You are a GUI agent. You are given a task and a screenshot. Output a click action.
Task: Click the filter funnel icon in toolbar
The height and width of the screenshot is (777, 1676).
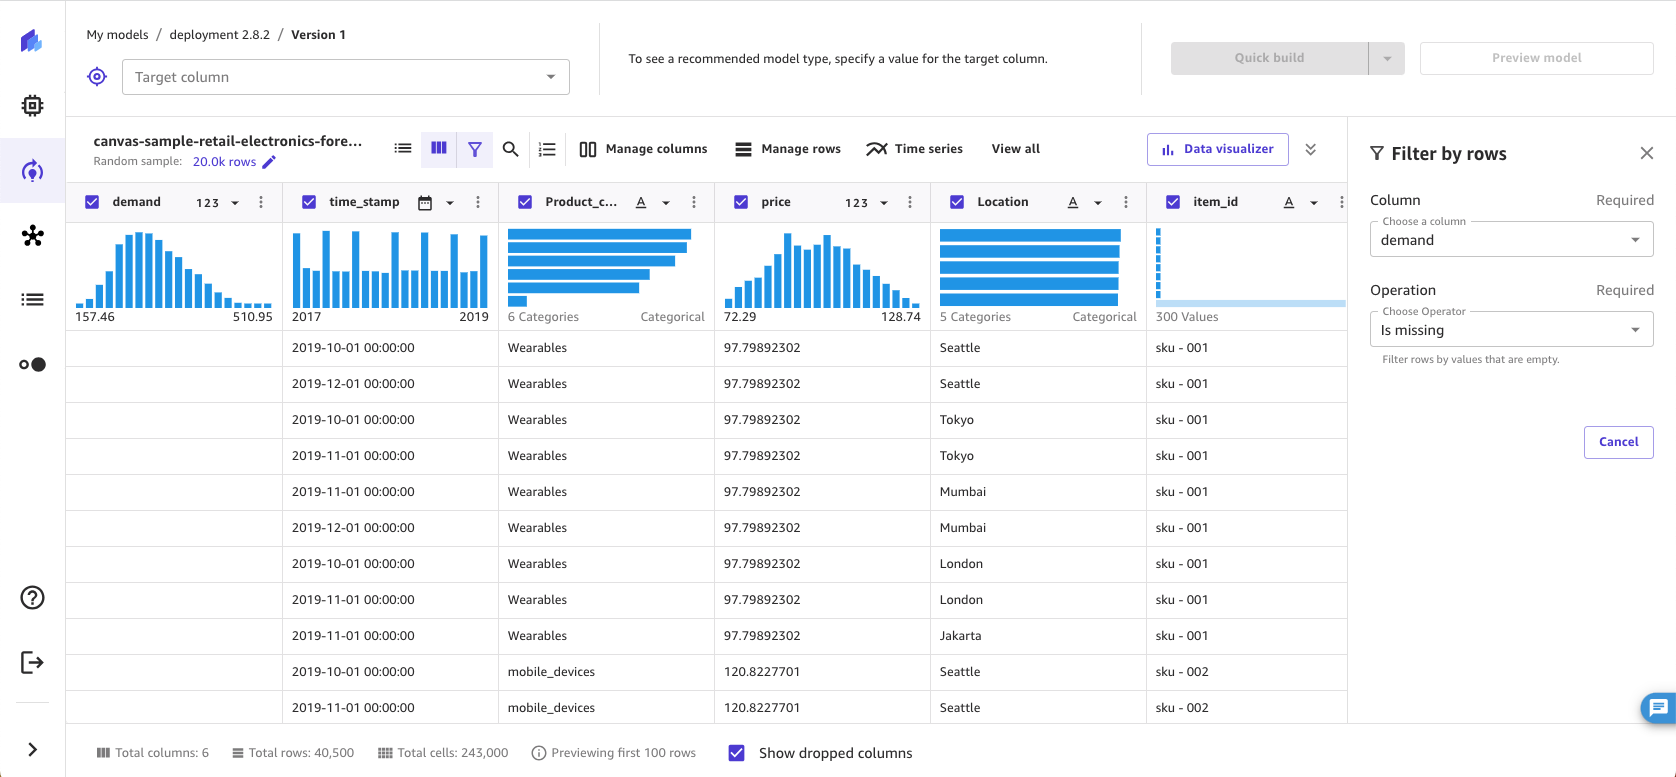475,149
